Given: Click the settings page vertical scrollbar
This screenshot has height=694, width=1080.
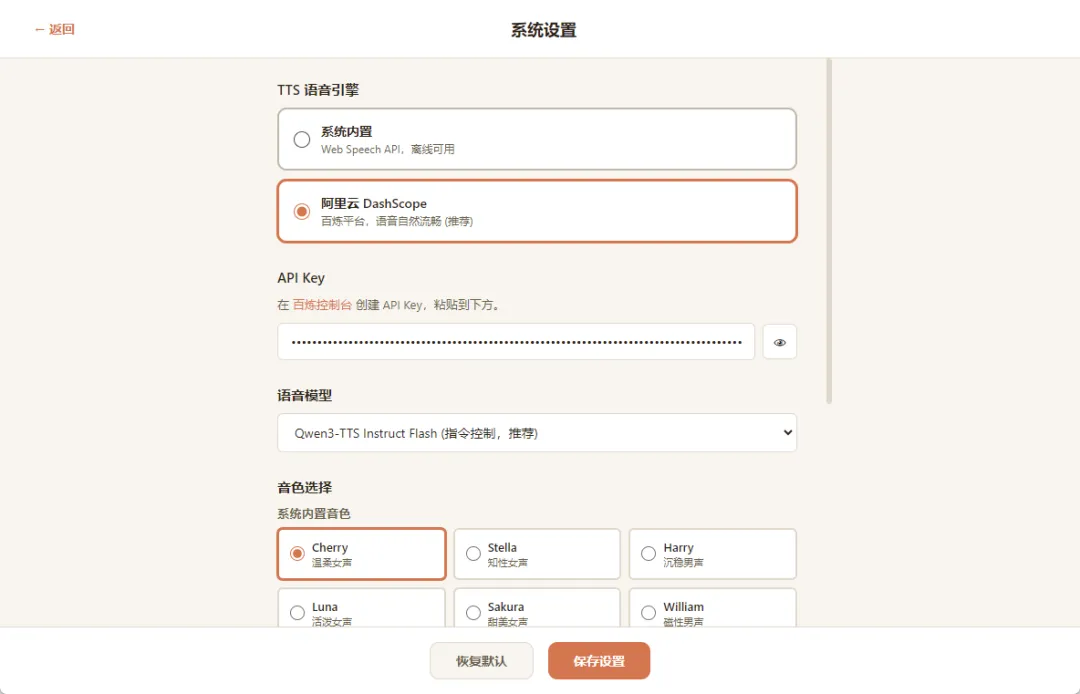Looking at the screenshot, I should [829, 231].
